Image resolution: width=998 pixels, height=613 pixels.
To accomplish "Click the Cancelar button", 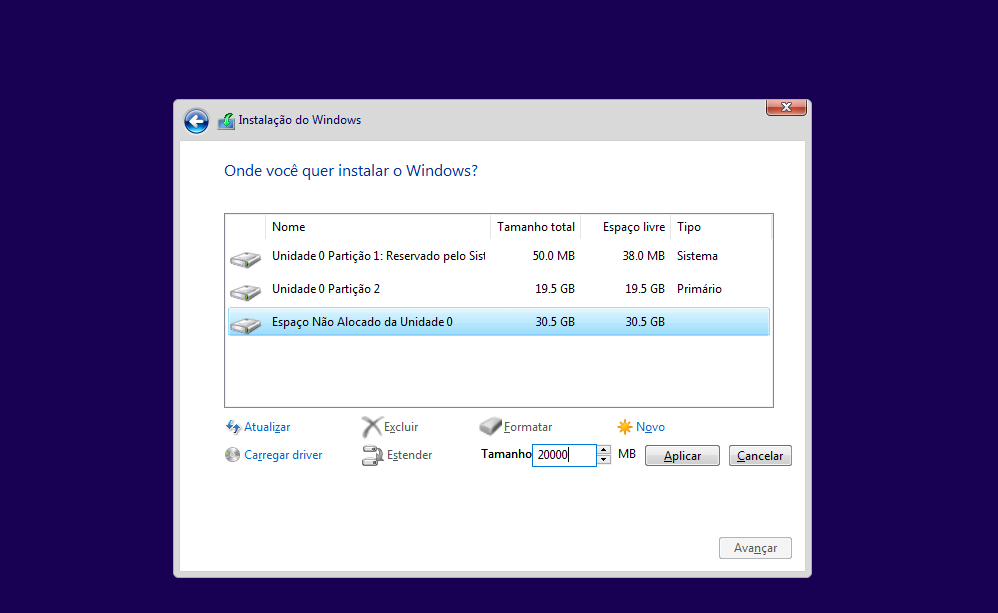I will 760,456.
